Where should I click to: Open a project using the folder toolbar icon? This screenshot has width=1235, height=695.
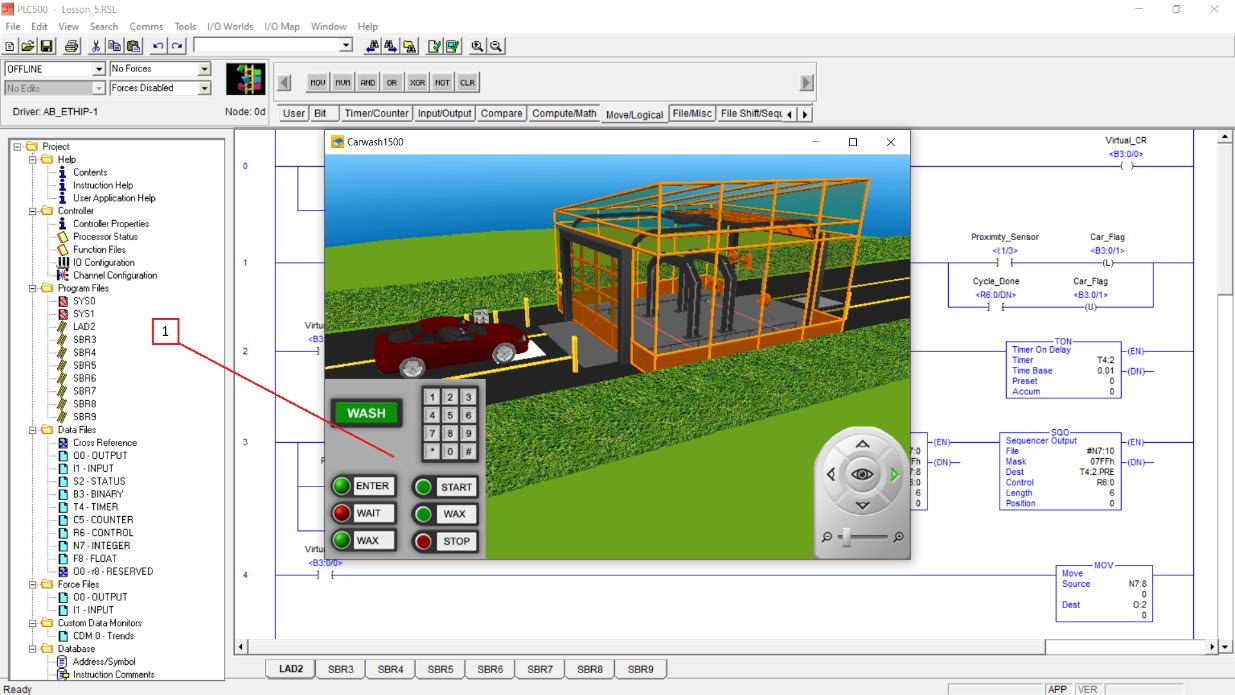pyautogui.click(x=28, y=46)
